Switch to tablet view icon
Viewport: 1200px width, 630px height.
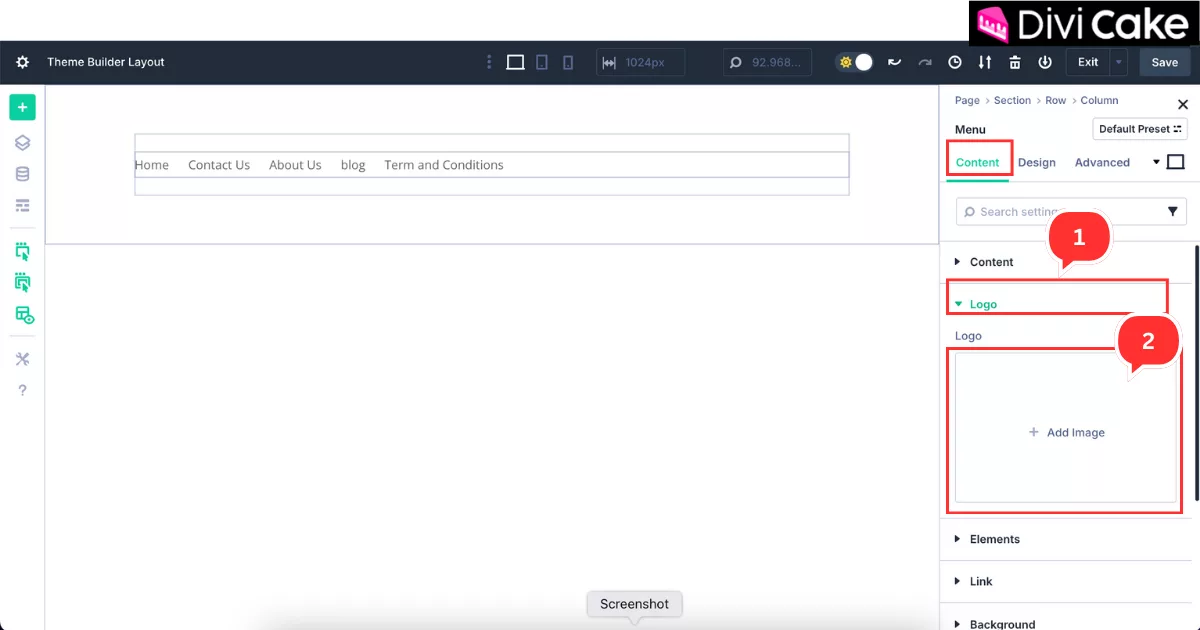[542, 62]
